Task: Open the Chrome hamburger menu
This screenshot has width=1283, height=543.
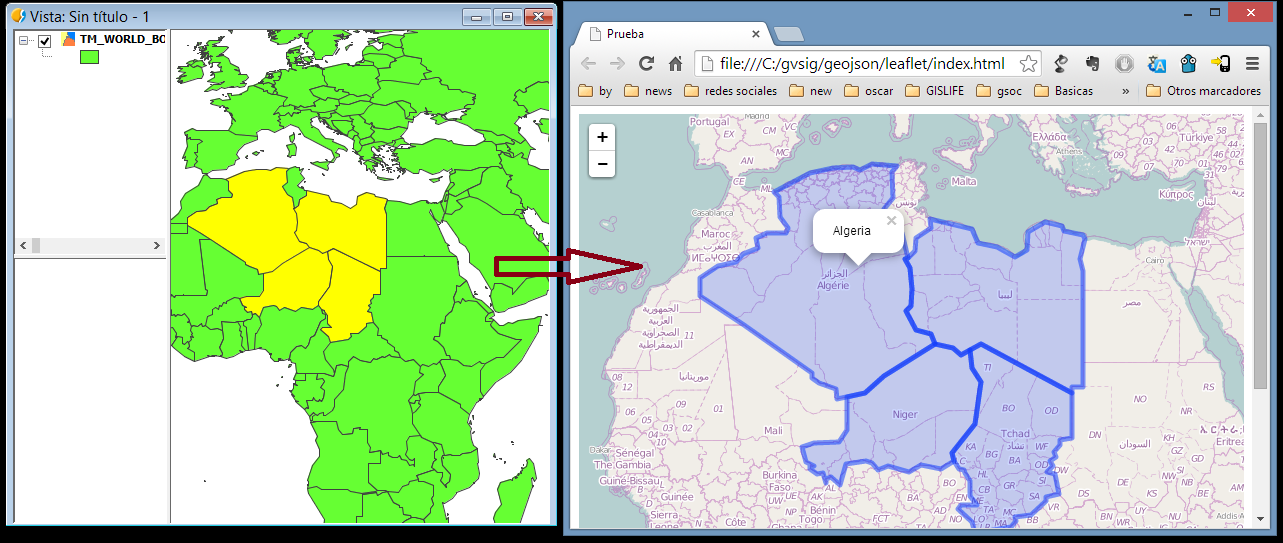Action: tap(1252, 64)
